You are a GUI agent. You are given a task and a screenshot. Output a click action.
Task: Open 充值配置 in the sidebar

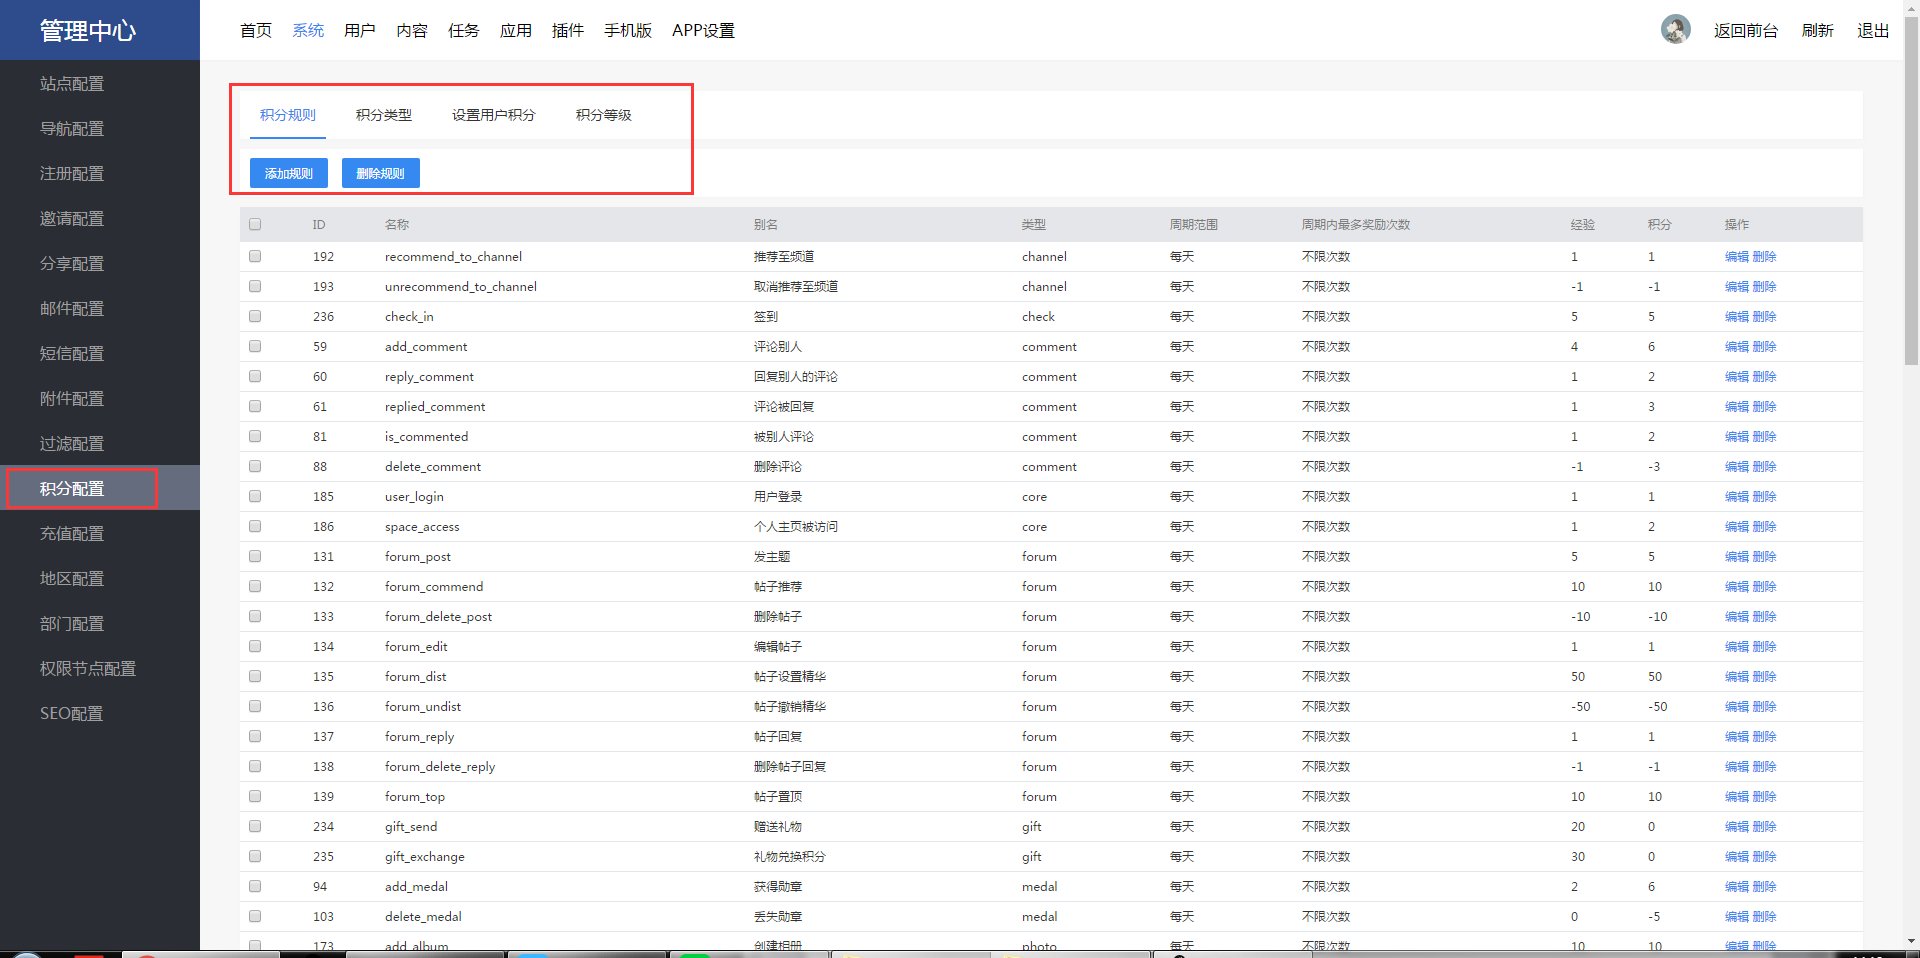tap(72, 533)
